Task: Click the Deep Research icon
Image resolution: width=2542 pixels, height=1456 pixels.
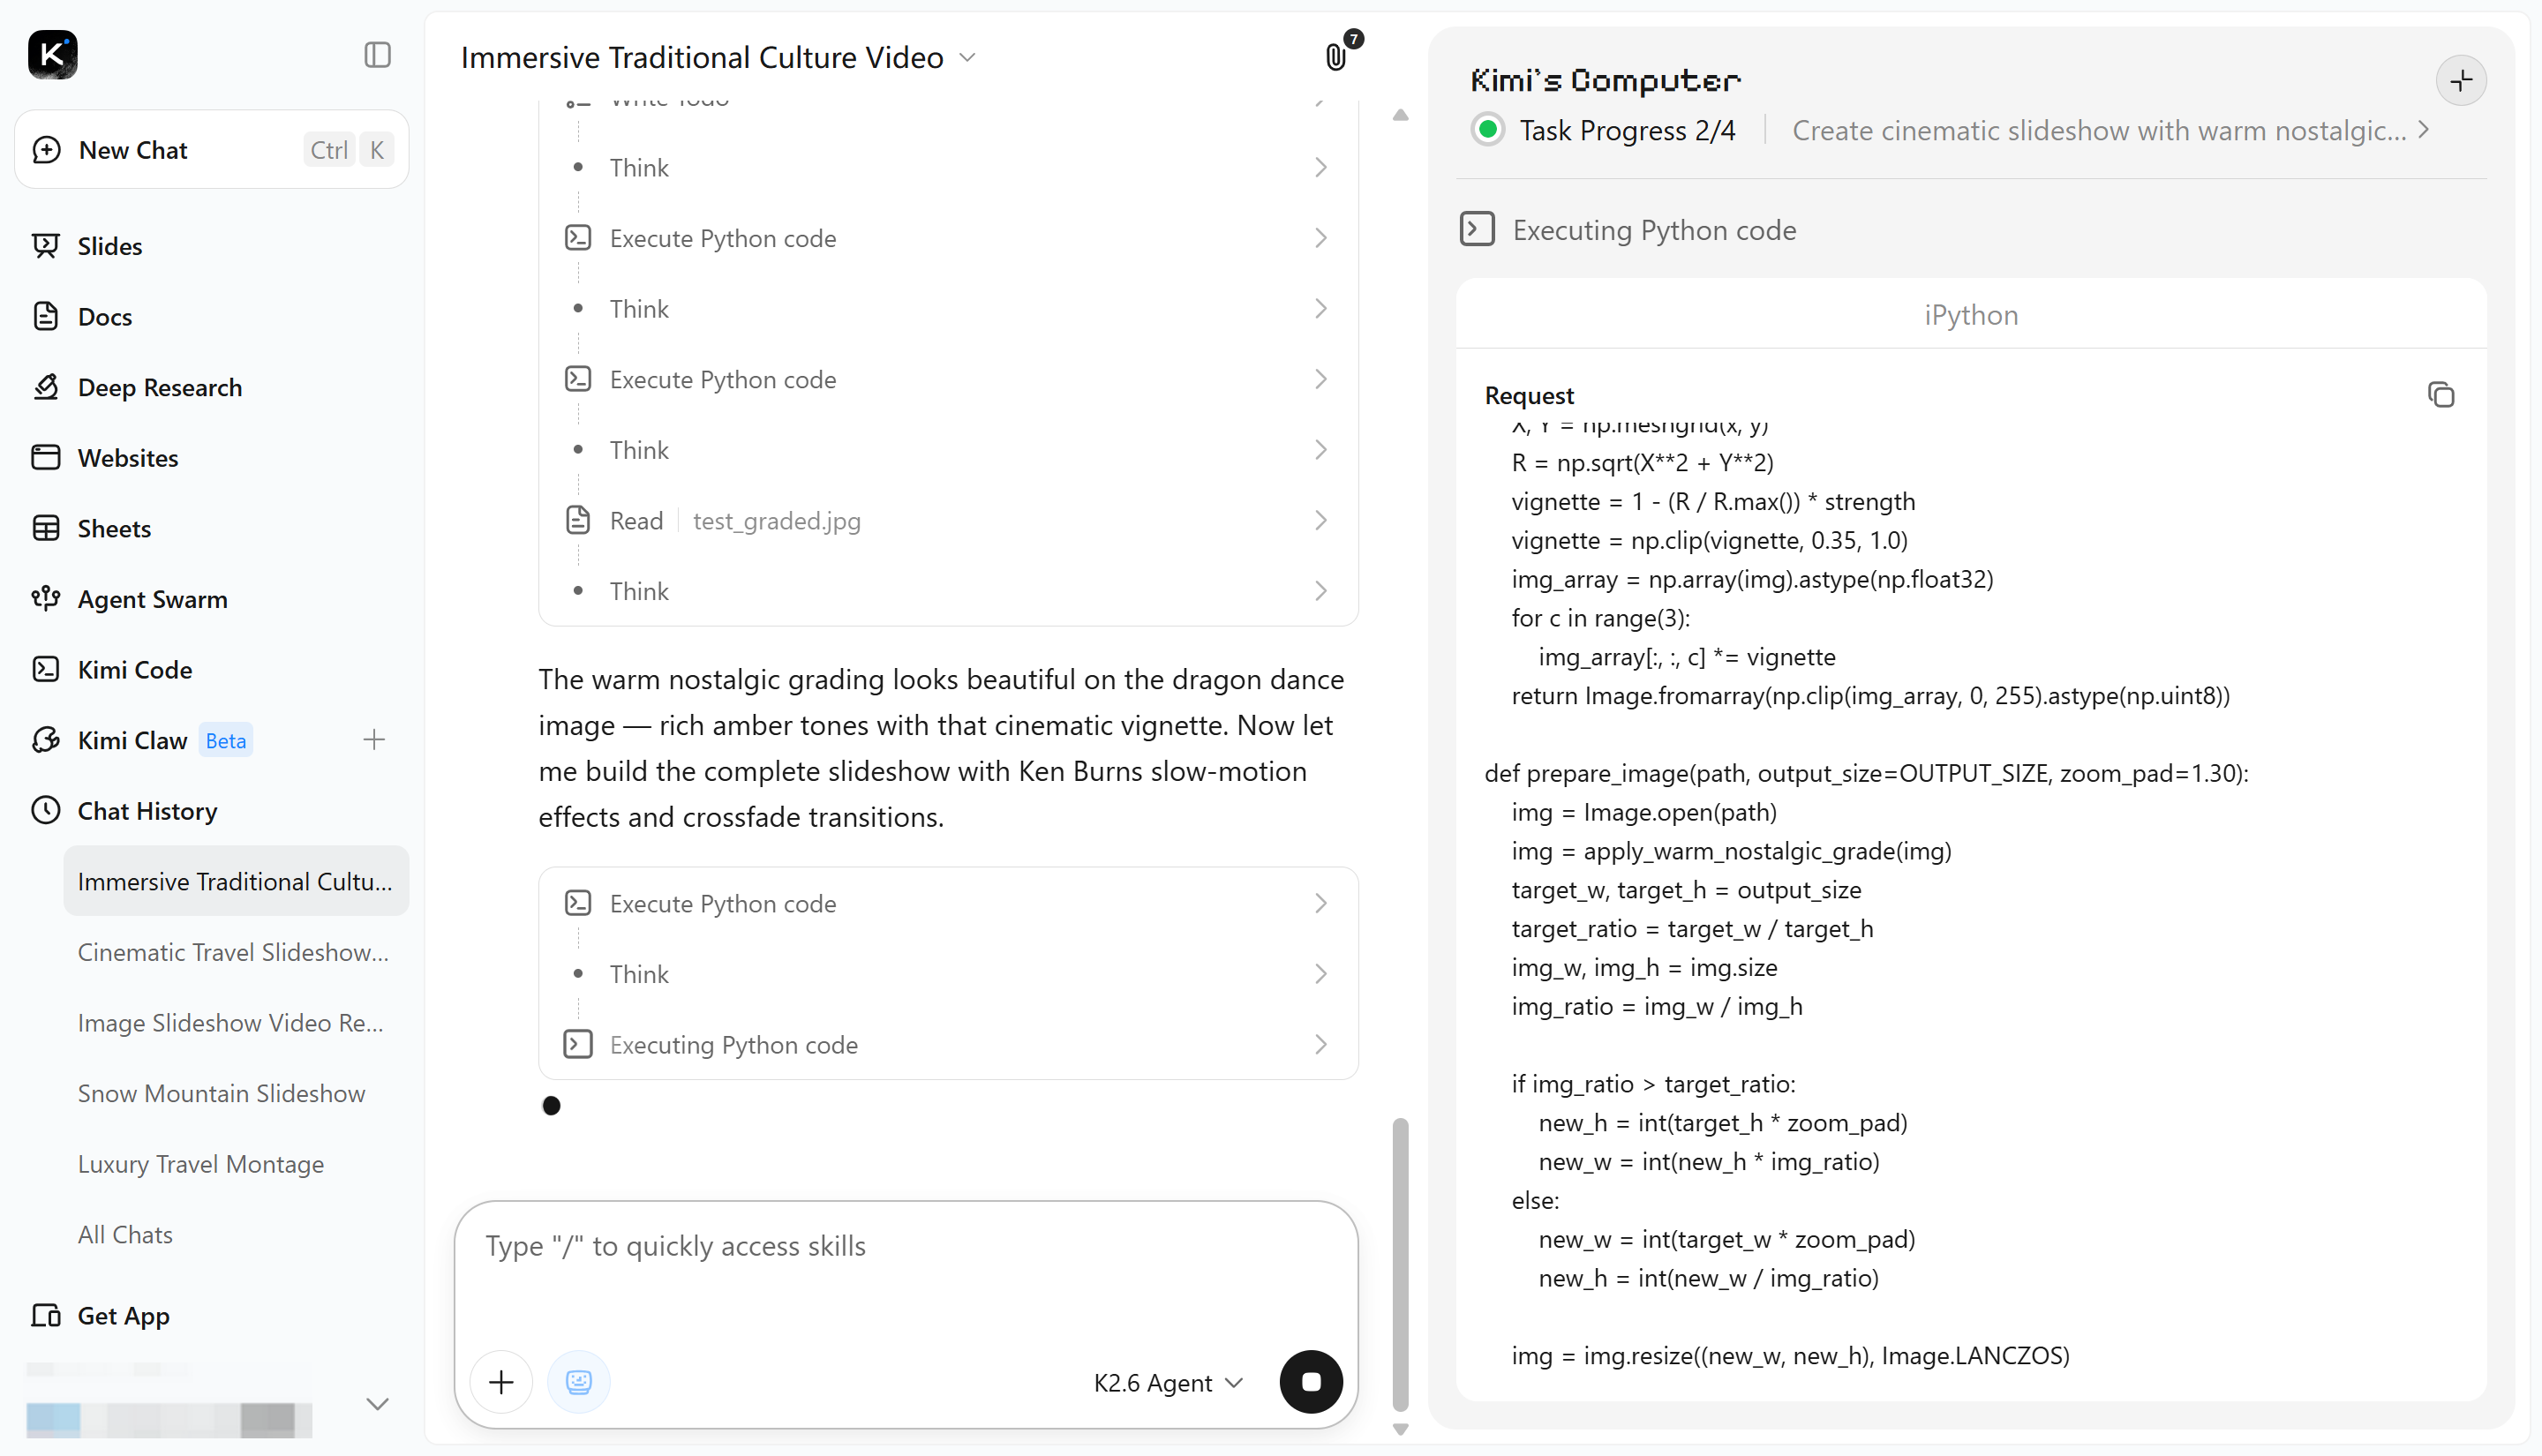Action: pos(46,388)
